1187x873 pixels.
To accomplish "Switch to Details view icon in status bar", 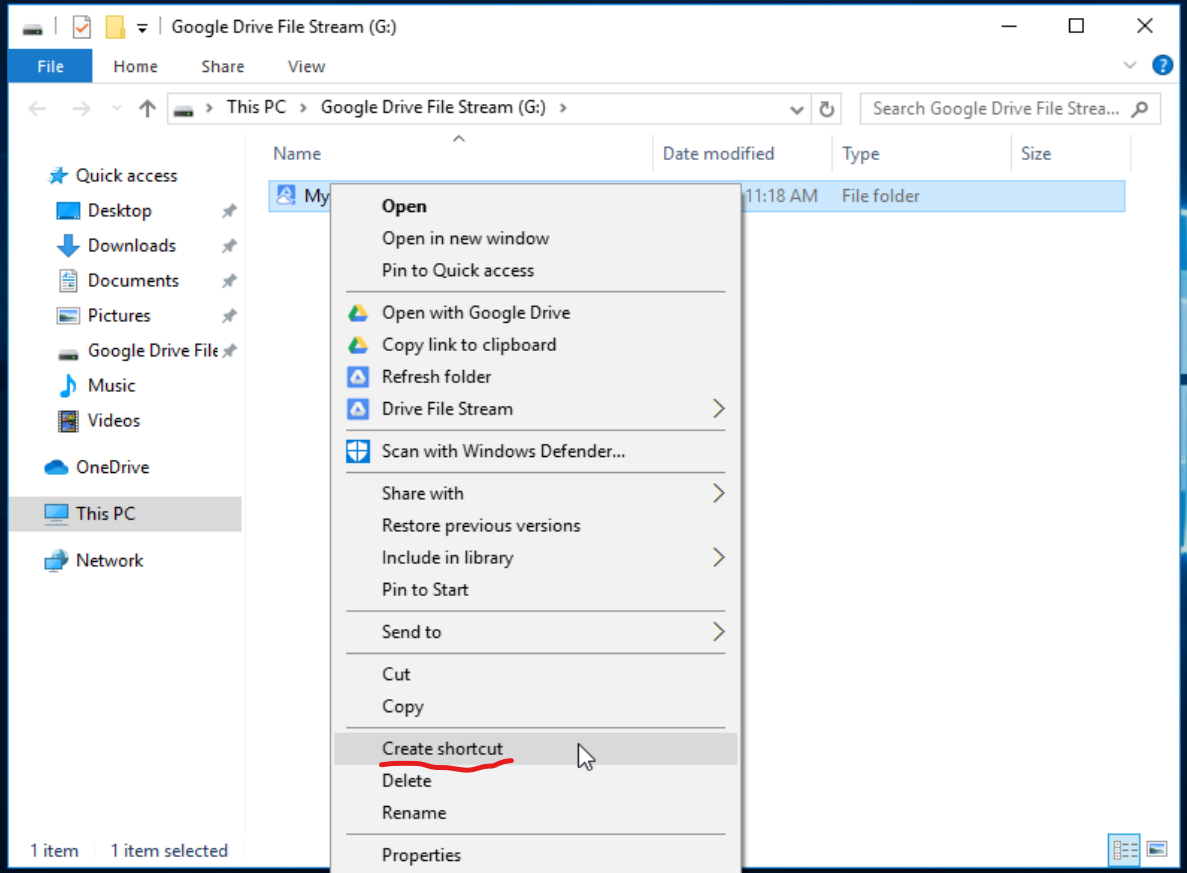I will (x=1124, y=850).
